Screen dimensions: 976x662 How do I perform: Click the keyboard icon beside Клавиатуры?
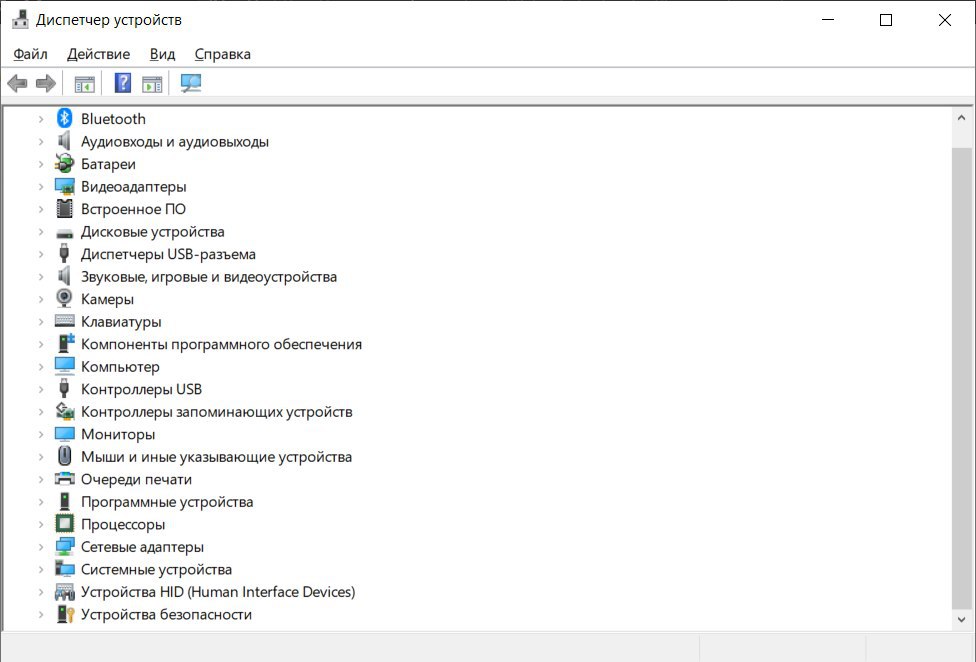click(x=64, y=320)
